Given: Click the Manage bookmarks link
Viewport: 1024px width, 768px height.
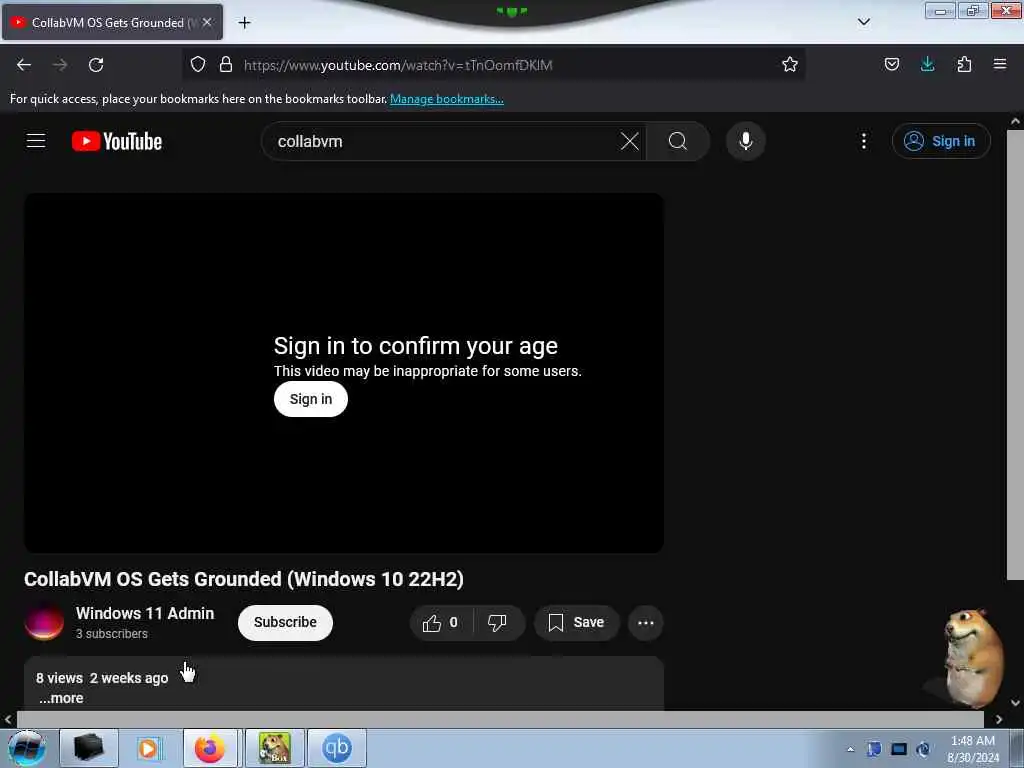Looking at the screenshot, I should coord(447,99).
